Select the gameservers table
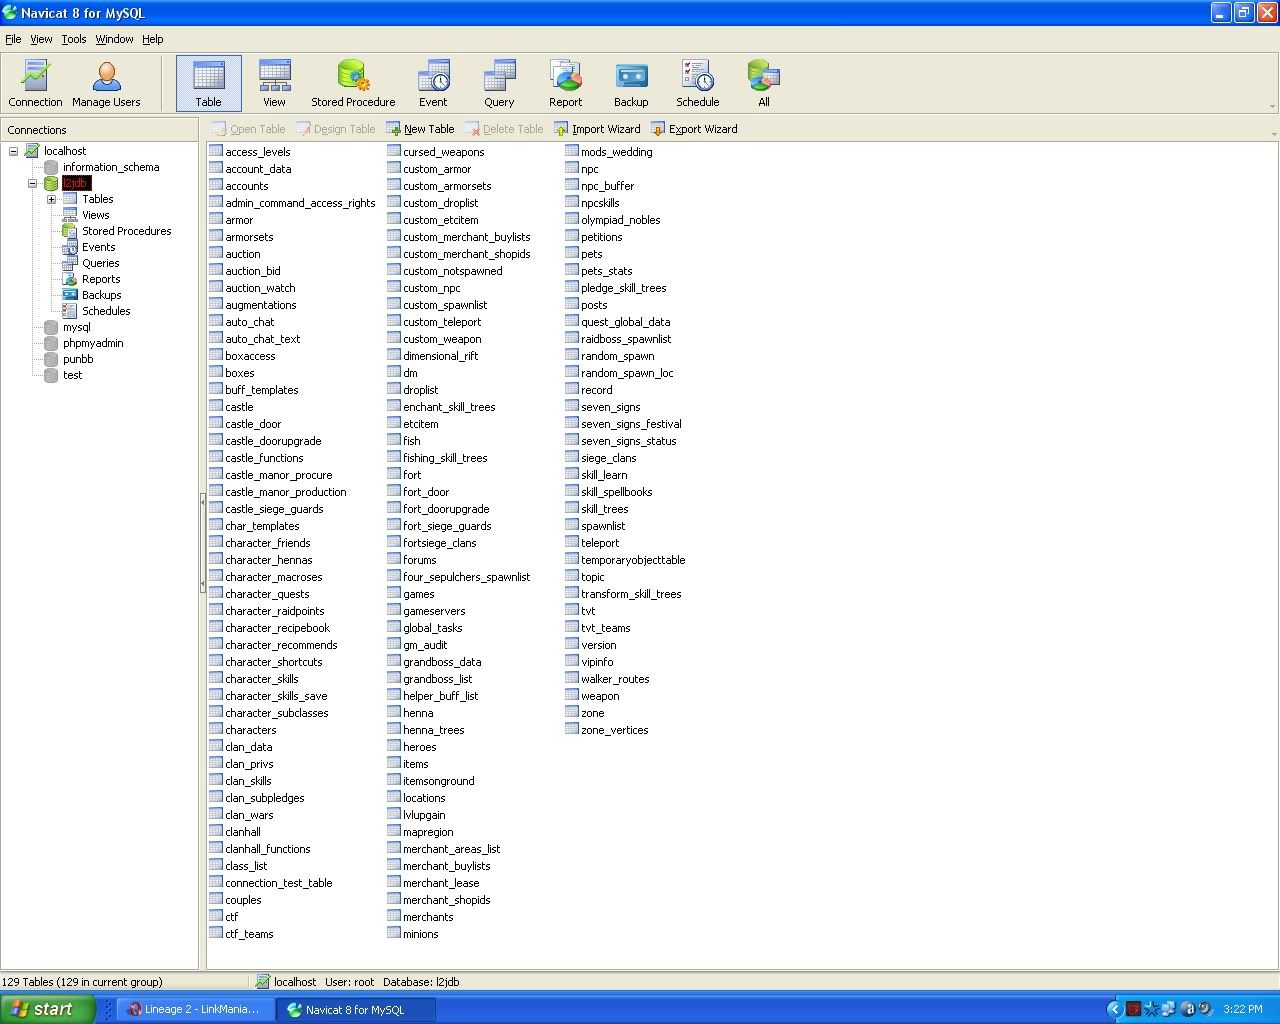 434,611
